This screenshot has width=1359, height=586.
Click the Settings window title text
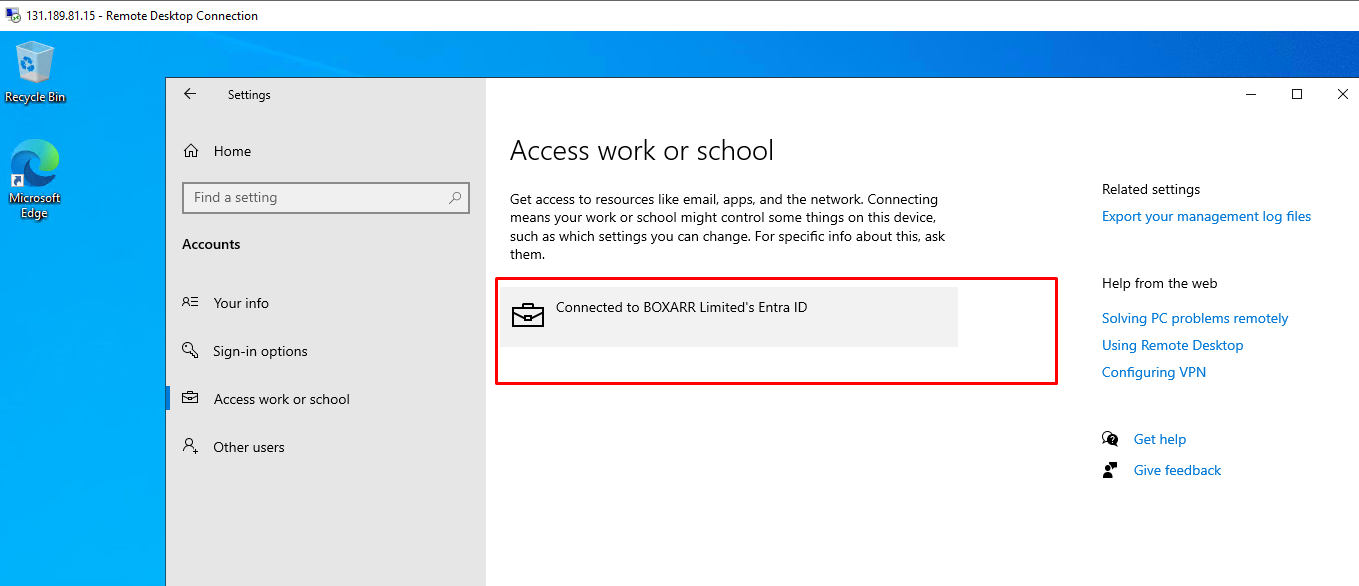[249, 95]
